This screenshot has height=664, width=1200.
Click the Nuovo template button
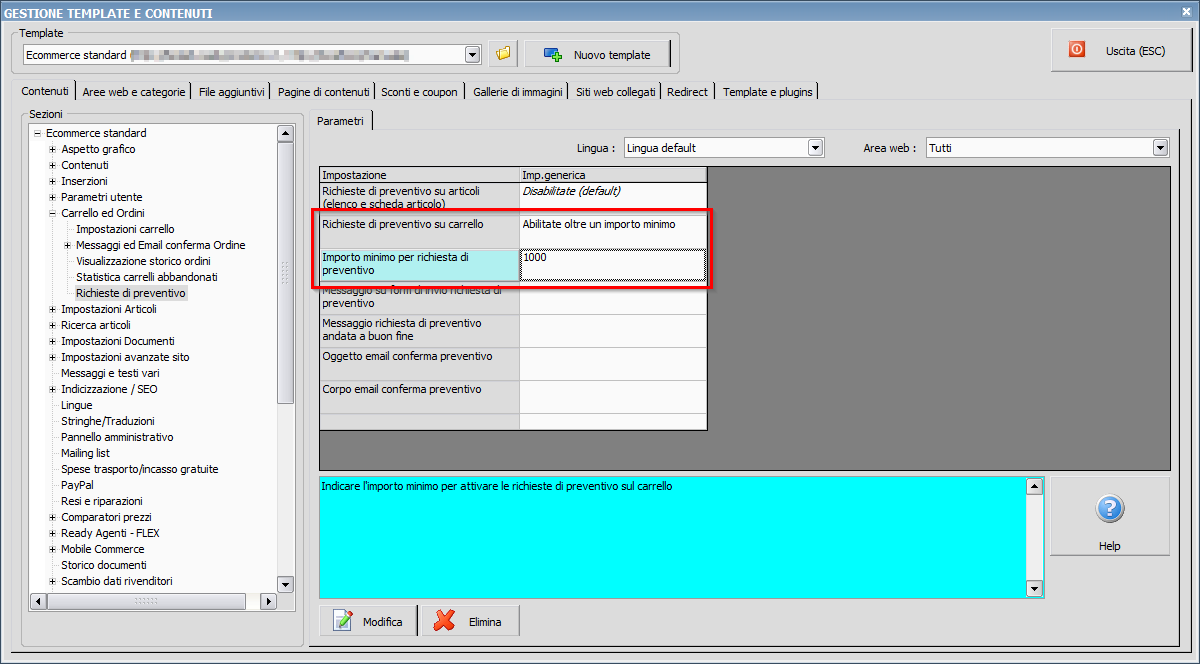point(597,54)
